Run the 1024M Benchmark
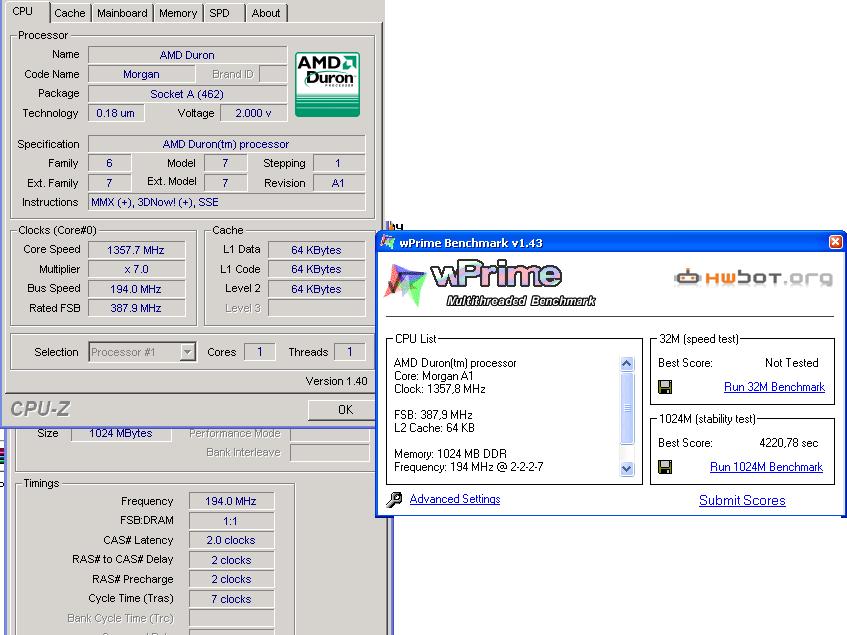The width and height of the screenshot is (847, 635). pos(766,467)
